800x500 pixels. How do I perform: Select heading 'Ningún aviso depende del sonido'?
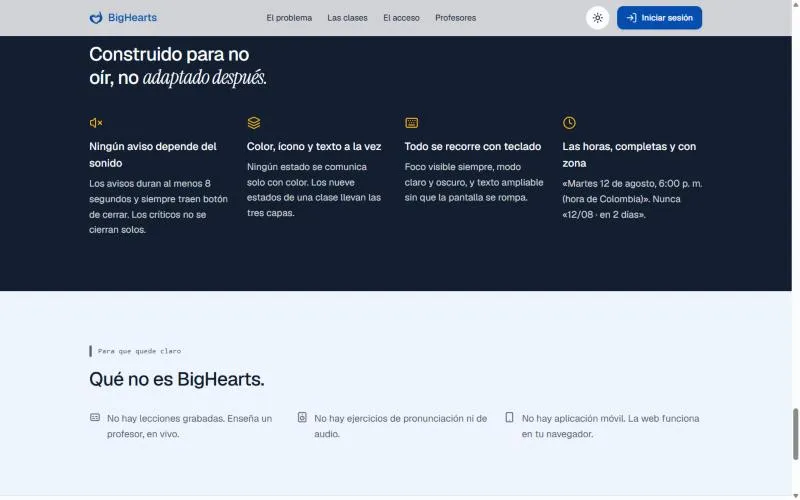click(153, 155)
